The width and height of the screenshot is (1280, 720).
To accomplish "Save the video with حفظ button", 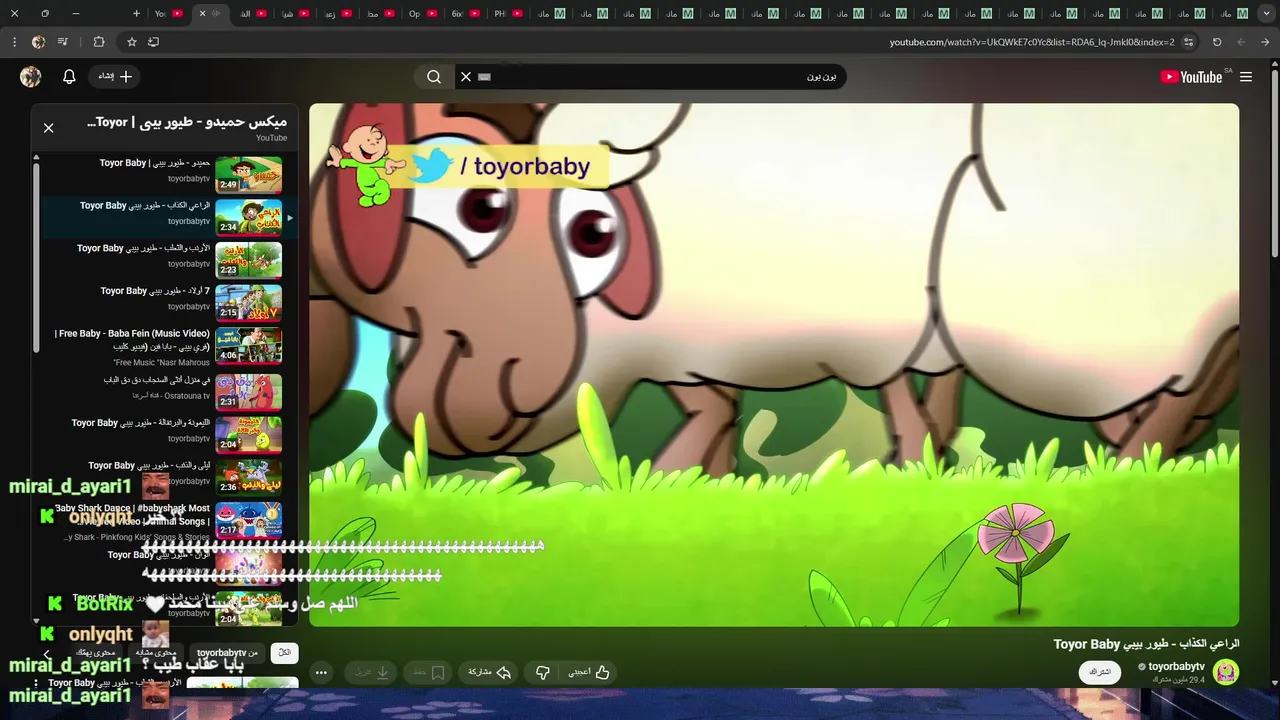I will 430,673.
